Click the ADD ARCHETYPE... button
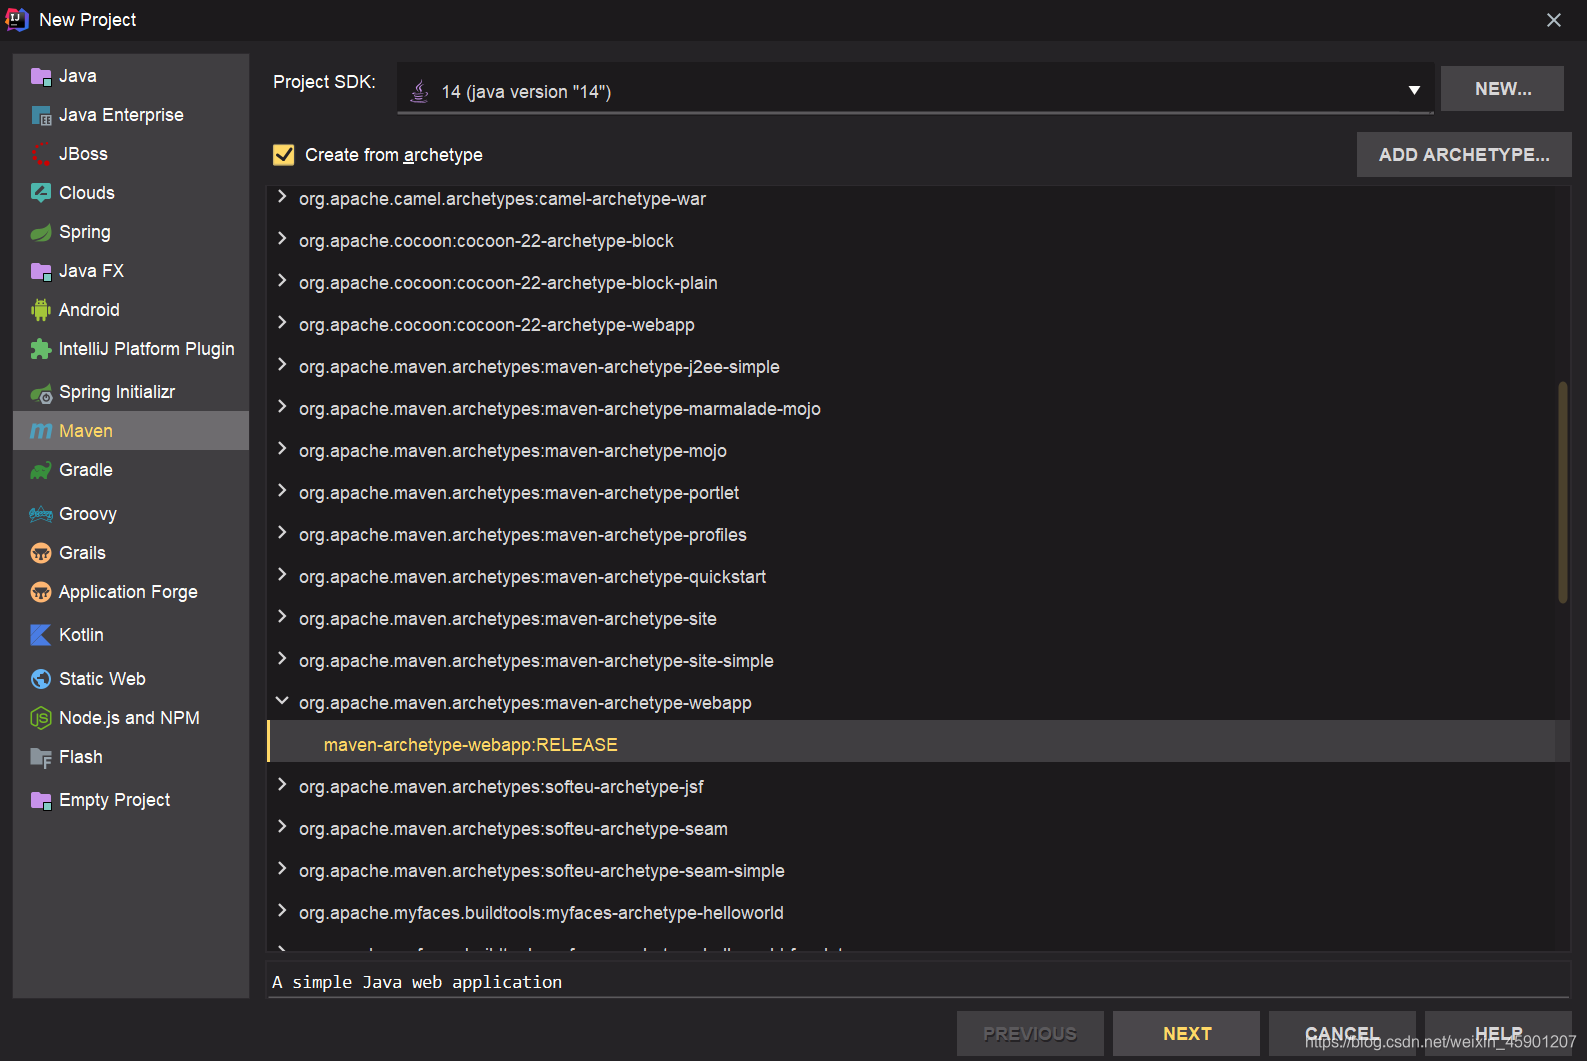 1464,155
